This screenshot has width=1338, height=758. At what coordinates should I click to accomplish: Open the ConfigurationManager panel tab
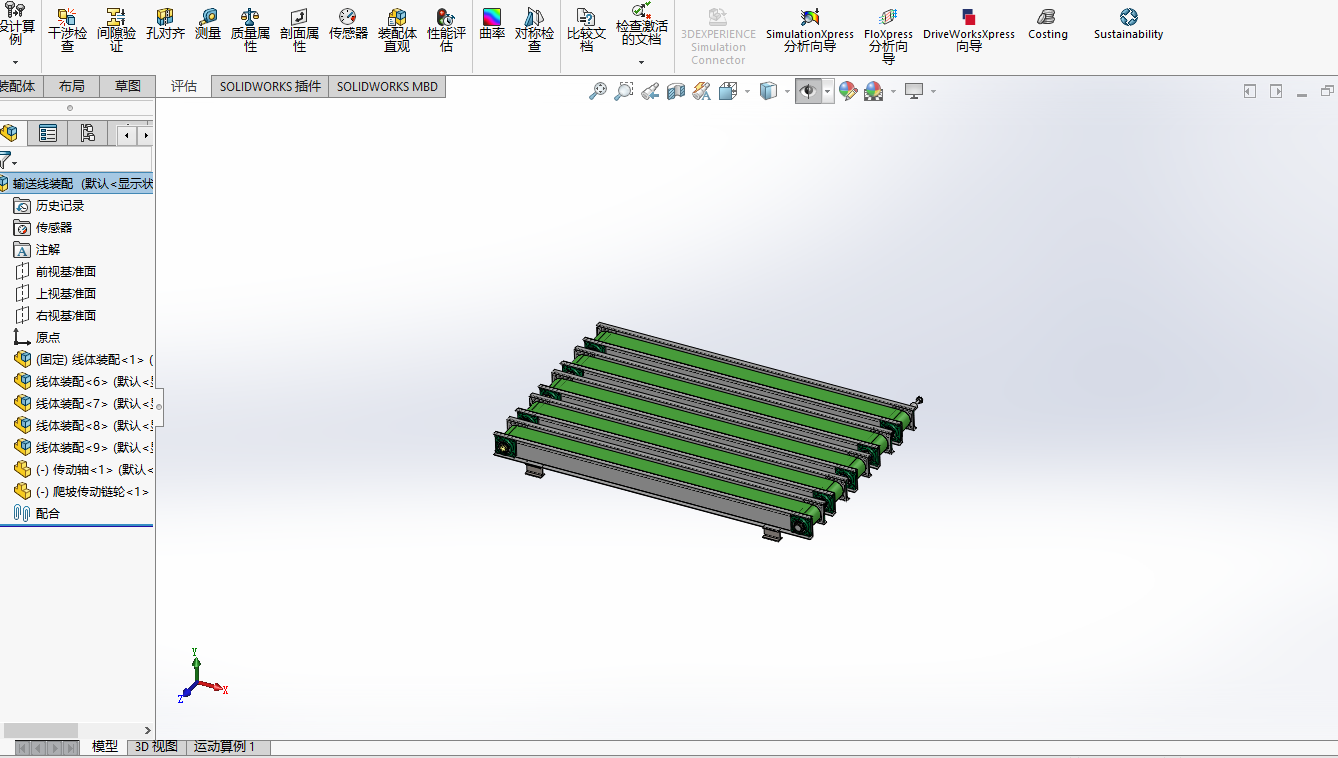pyautogui.click(x=88, y=133)
